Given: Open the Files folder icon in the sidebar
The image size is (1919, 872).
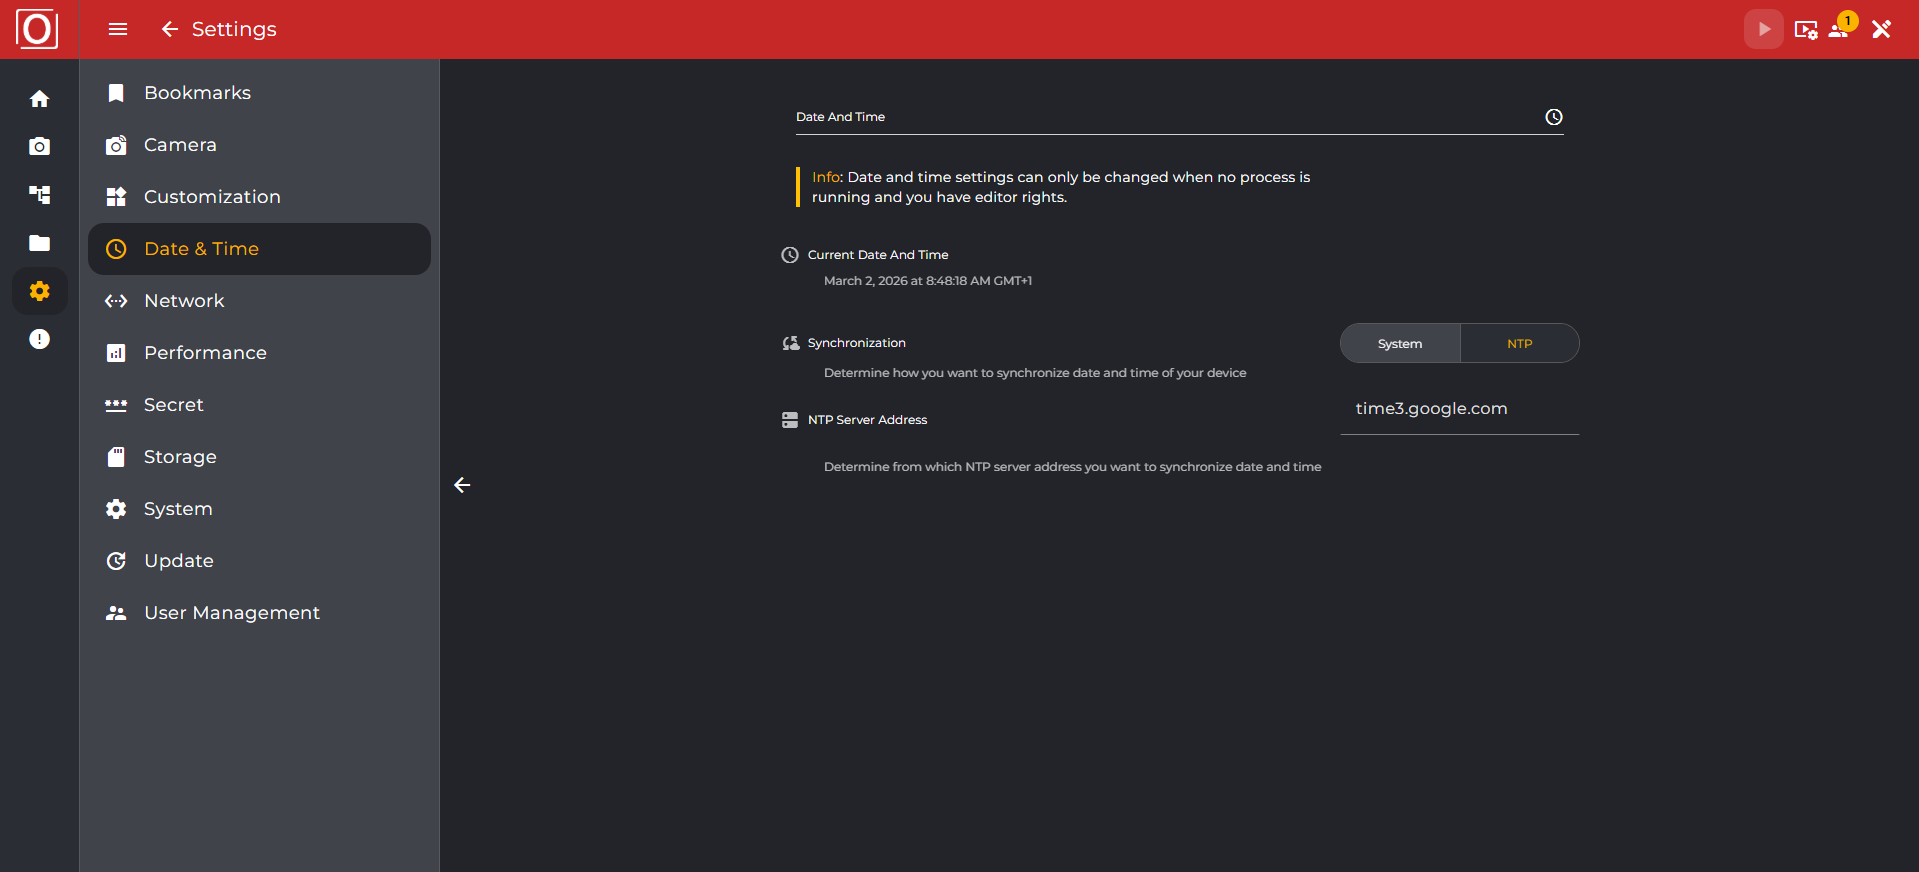Looking at the screenshot, I should (39, 243).
